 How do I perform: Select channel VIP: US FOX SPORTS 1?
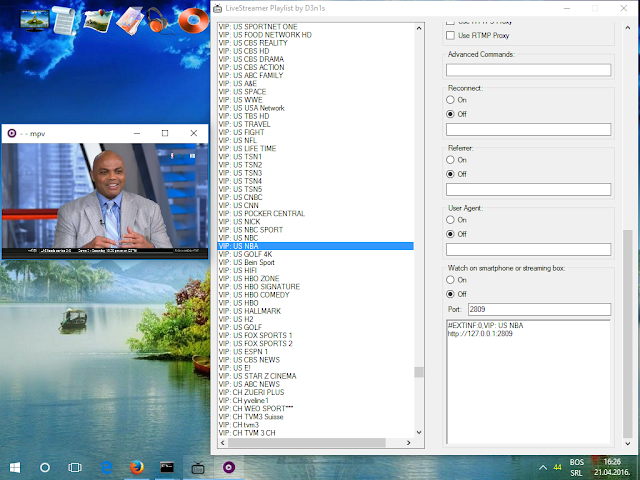[x=316, y=335]
